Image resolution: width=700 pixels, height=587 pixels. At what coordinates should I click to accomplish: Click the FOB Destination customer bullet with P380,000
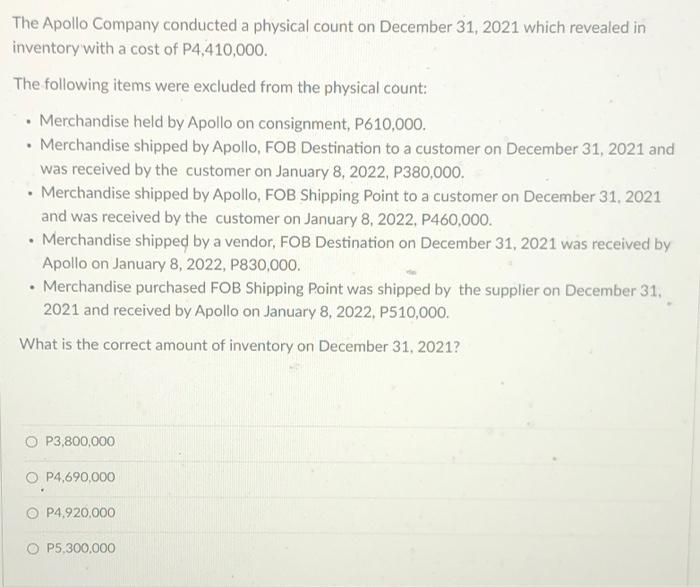[x=357, y=158]
